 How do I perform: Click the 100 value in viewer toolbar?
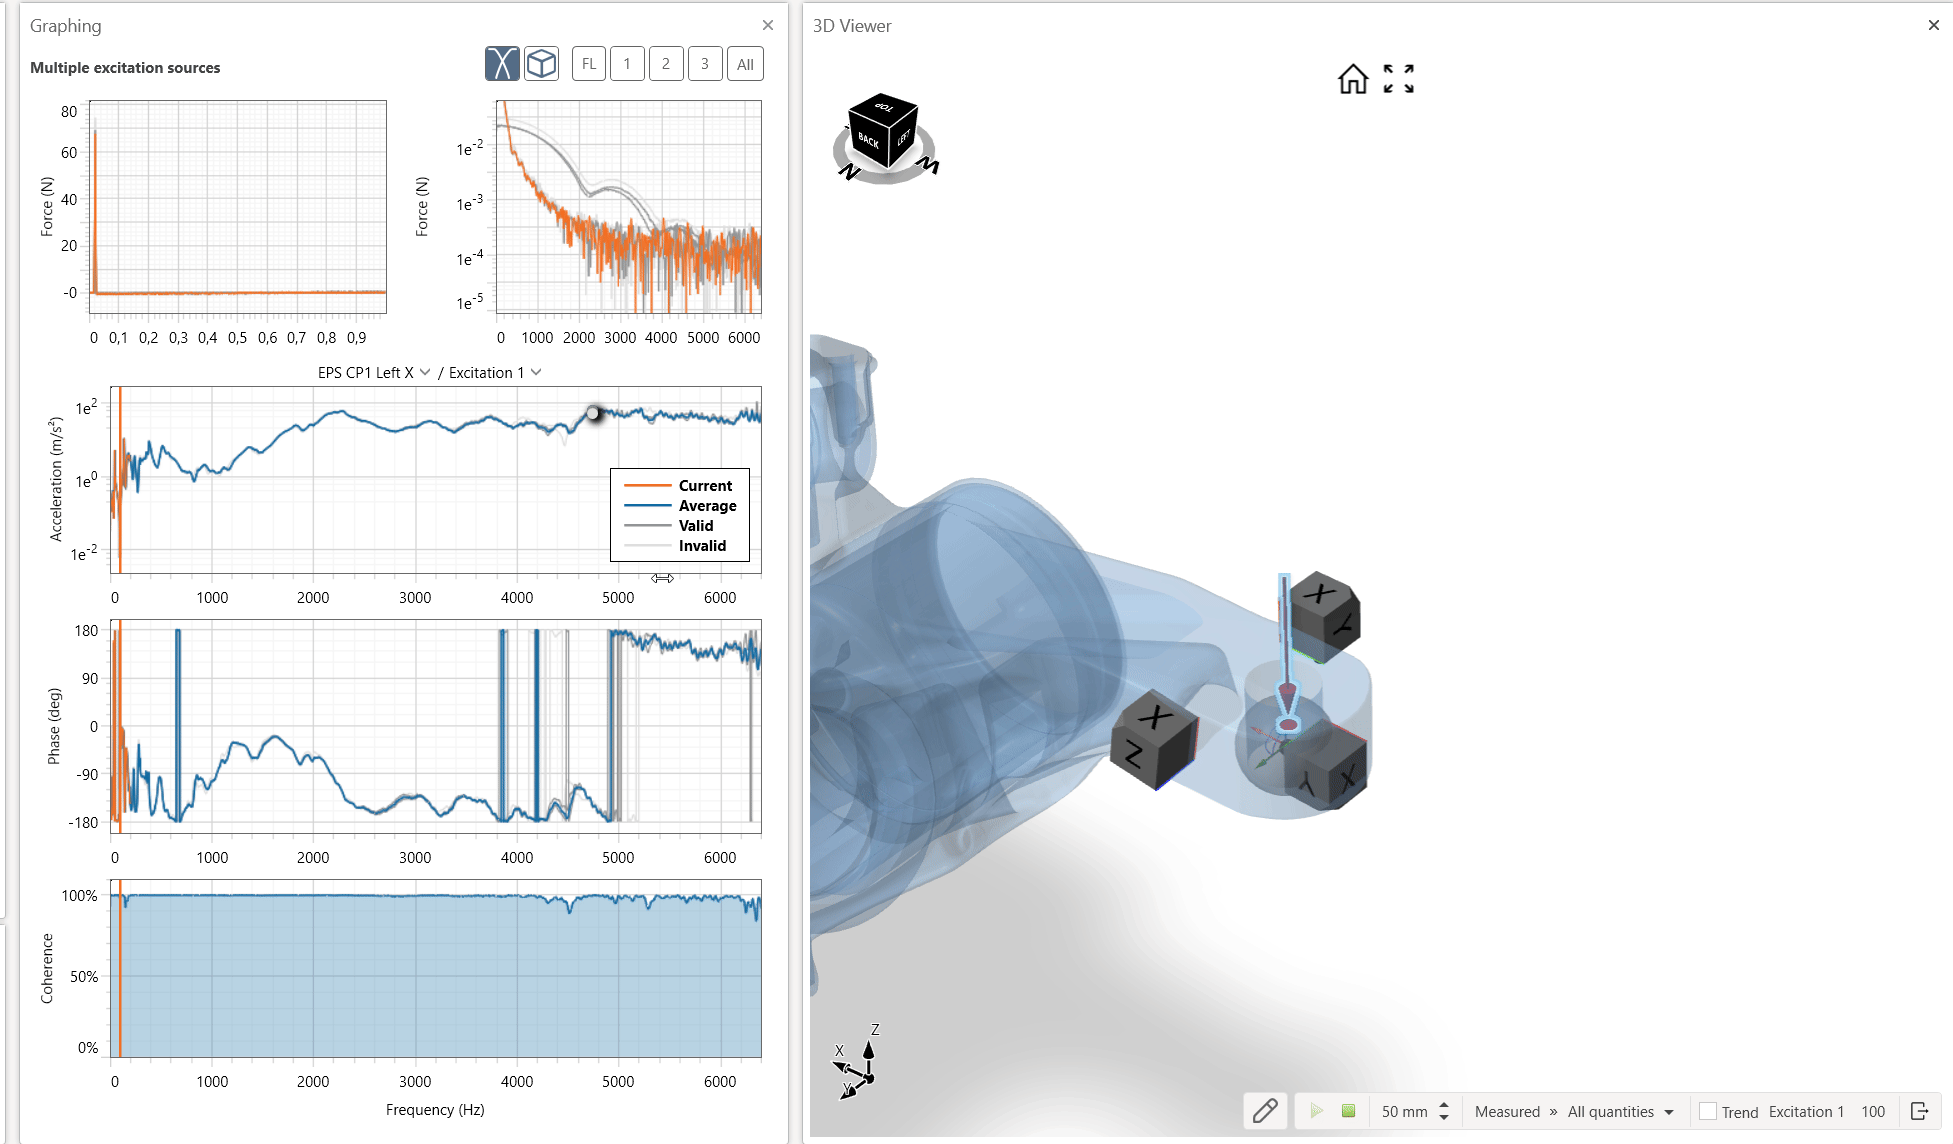1873,1111
